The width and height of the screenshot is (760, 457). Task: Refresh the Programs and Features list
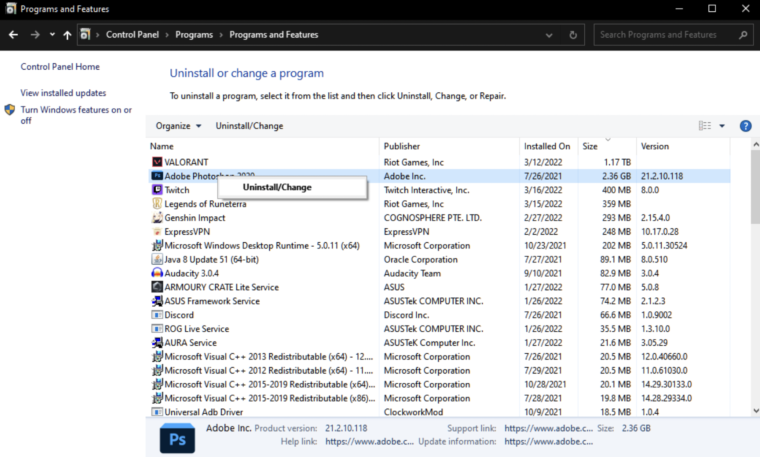coord(573,35)
